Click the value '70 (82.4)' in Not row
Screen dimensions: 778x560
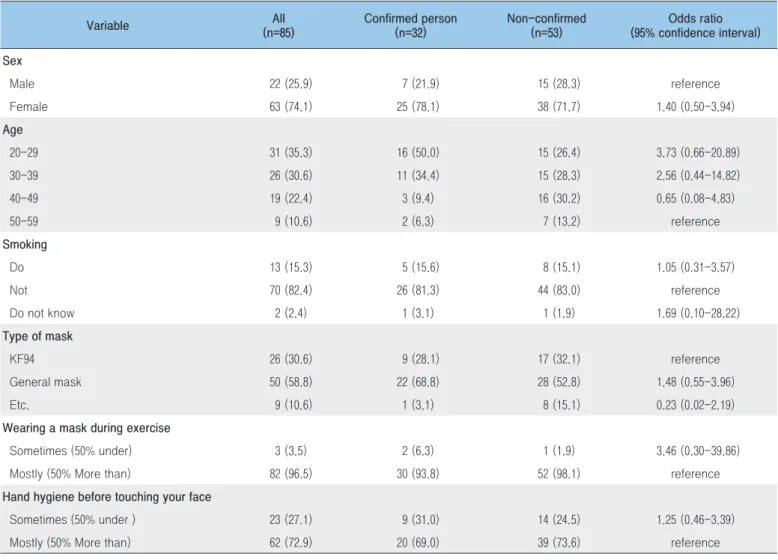click(291, 290)
